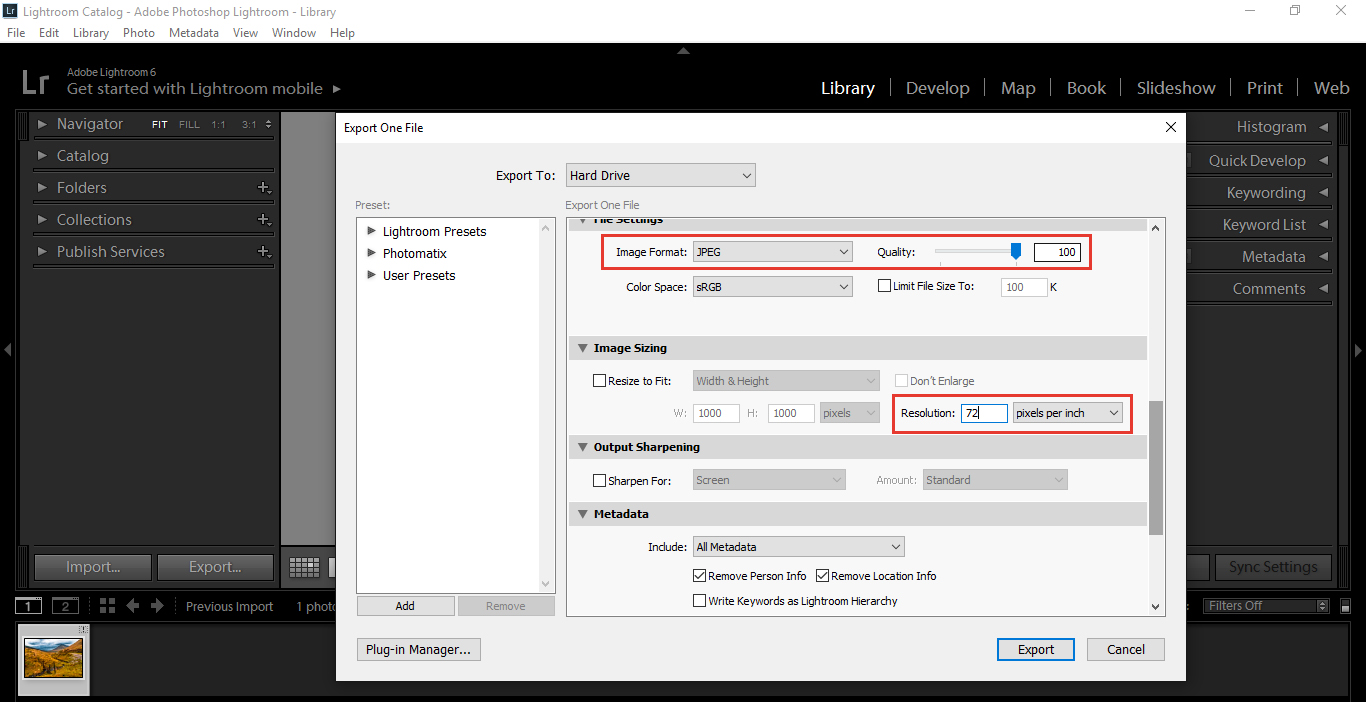The width and height of the screenshot is (1366, 702).
Task: Collapse the Metadata section in export dialog
Action: click(x=581, y=514)
